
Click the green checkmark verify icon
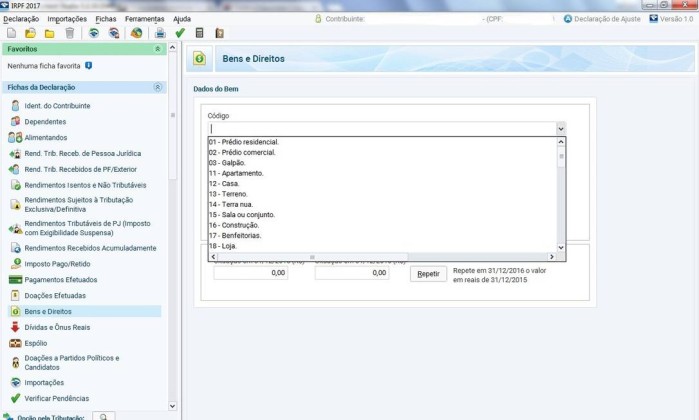(x=180, y=33)
